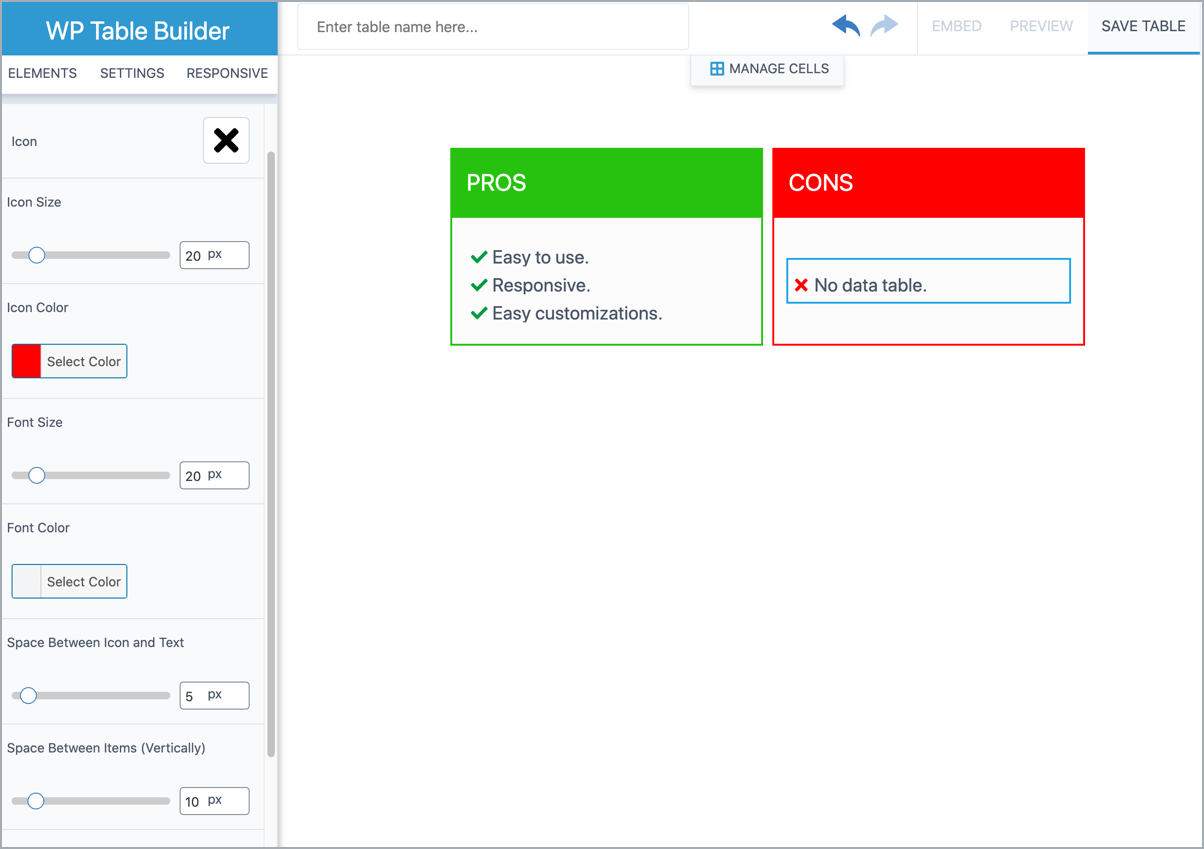Click the undo arrow in the toolbar
Viewport: 1204px width, 849px height.
coord(845,27)
